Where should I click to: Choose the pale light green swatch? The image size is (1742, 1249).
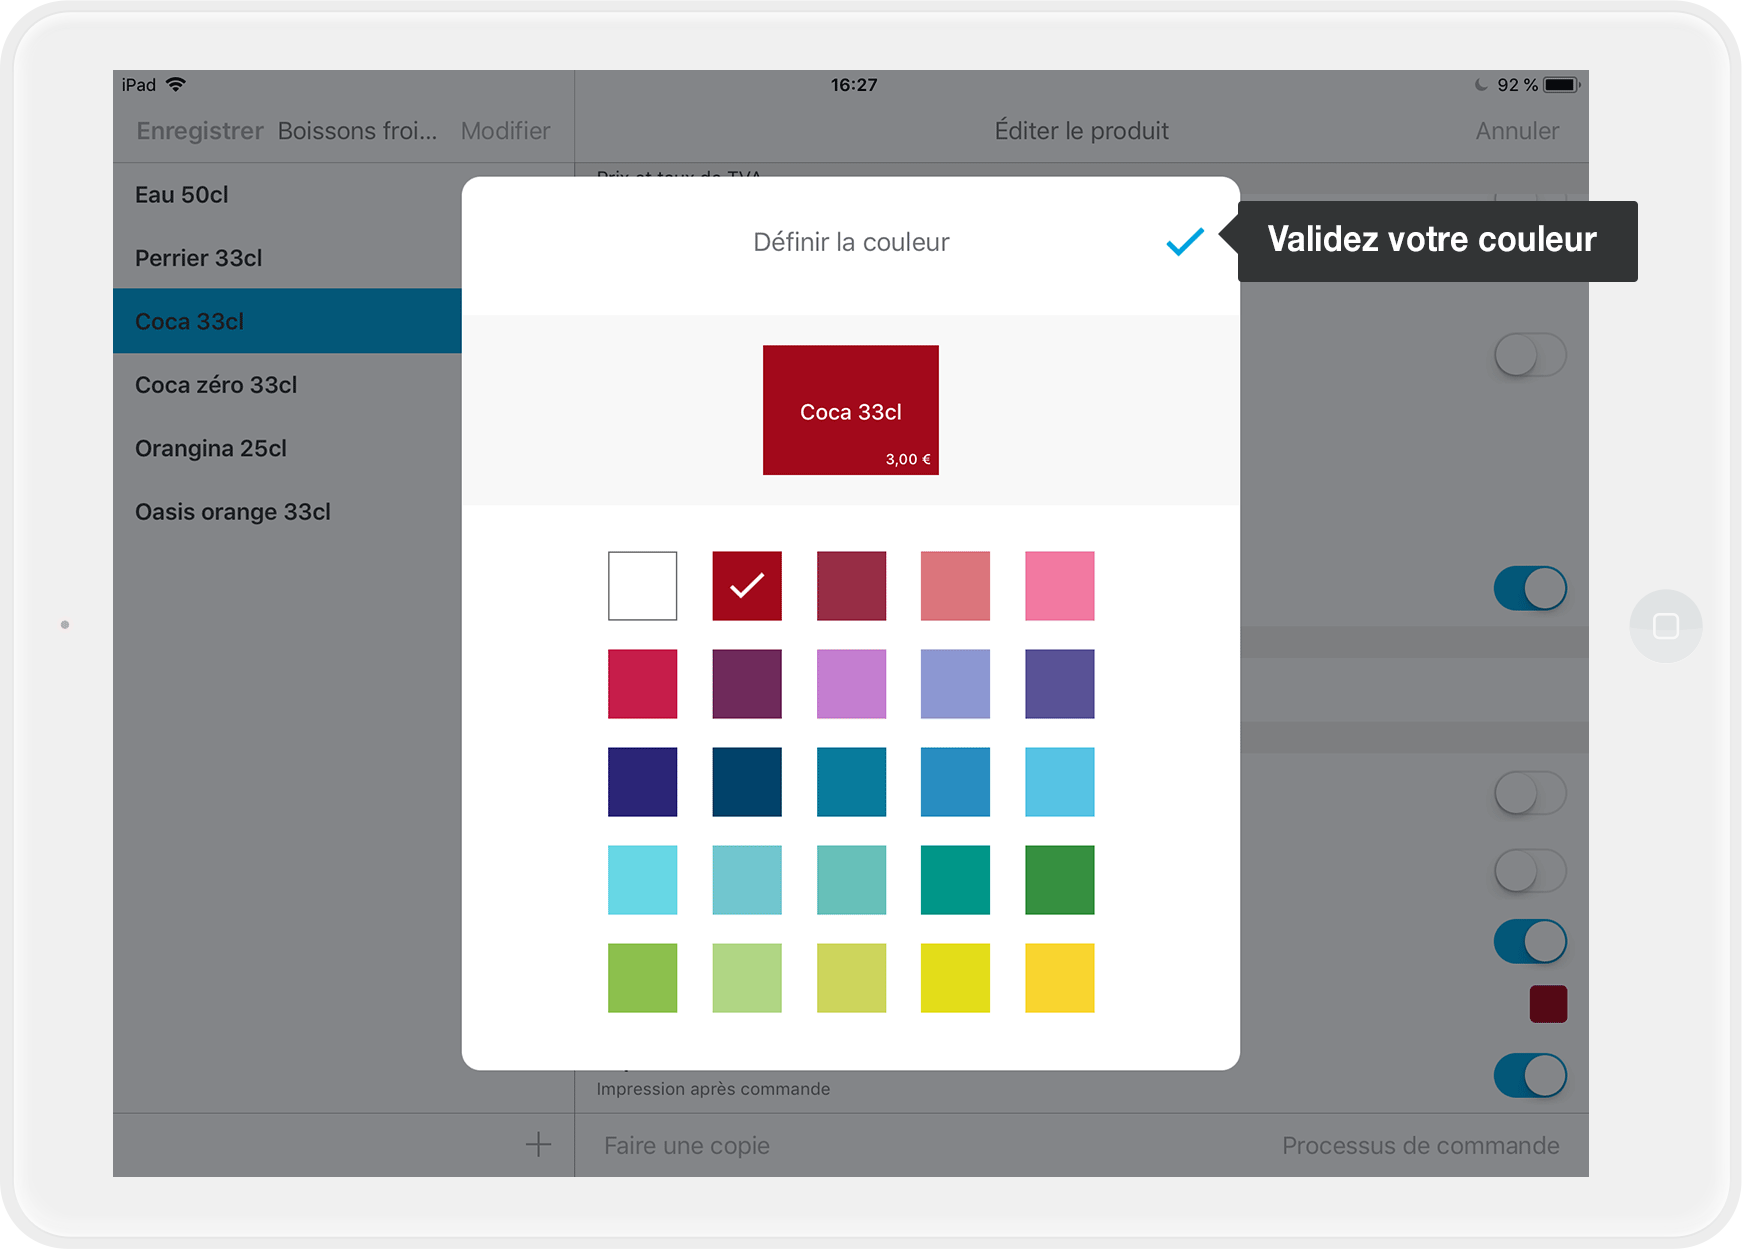pos(747,978)
